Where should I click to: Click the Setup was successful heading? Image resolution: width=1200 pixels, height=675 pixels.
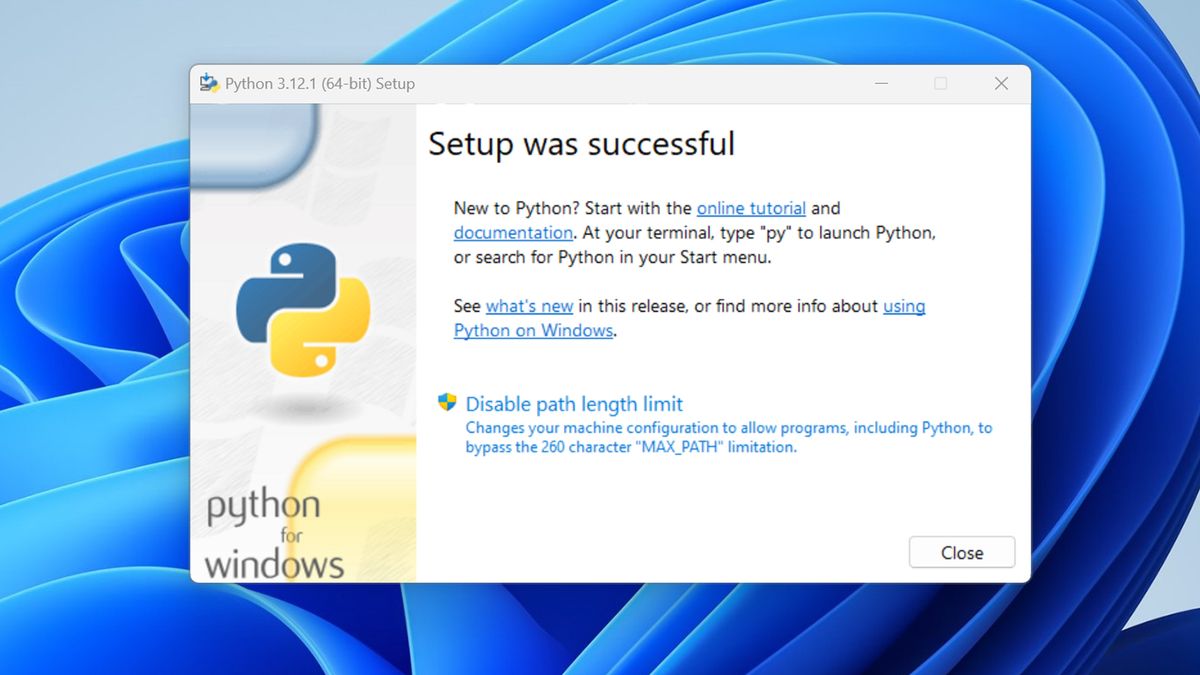pyautogui.click(x=580, y=144)
